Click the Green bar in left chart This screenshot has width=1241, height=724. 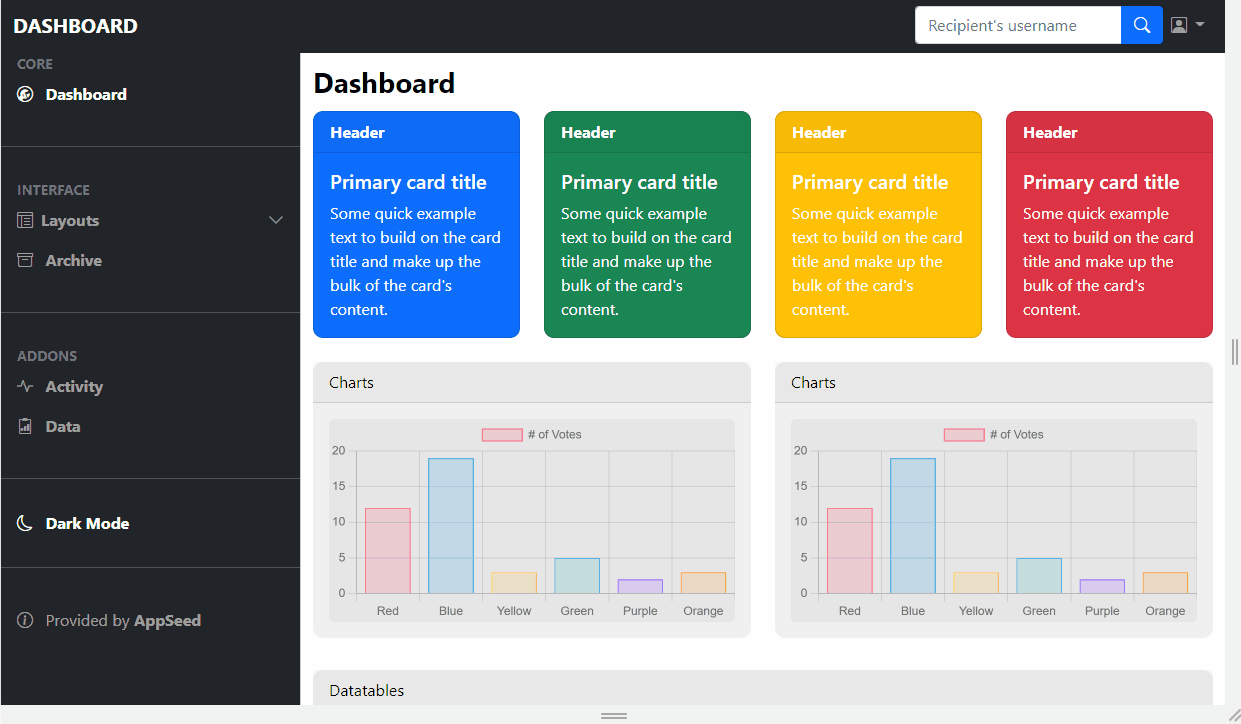click(577, 576)
